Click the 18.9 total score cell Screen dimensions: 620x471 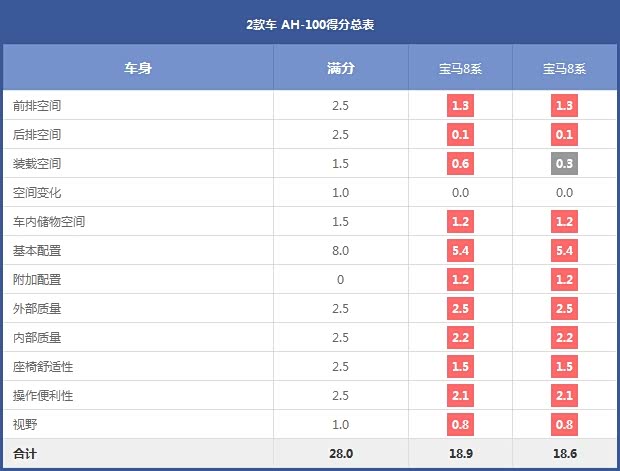[x=460, y=454]
